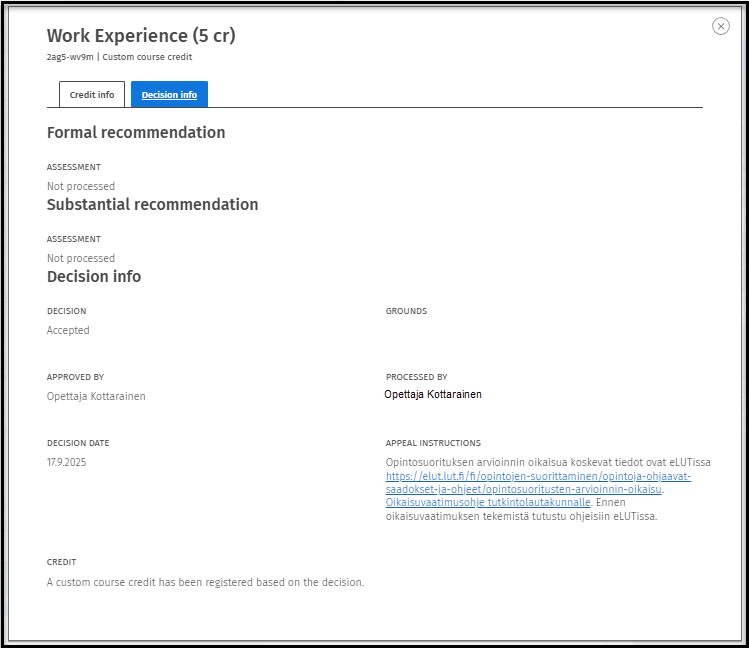Click the custom course credit registered message

[x=205, y=582]
